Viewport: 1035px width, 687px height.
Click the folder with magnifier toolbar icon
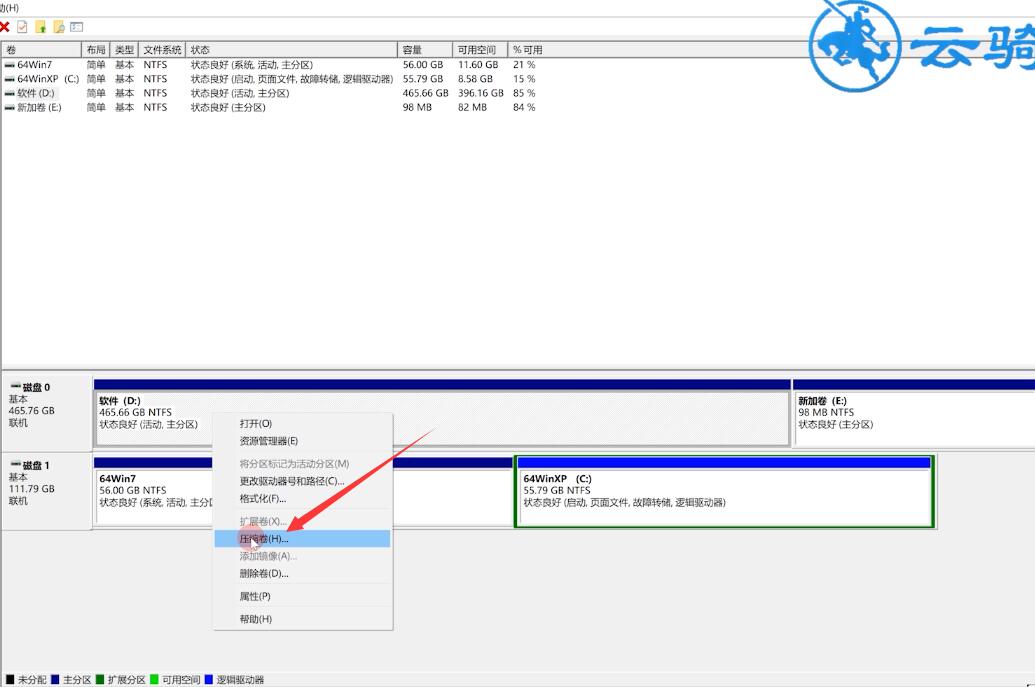pyautogui.click(x=59, y=27)
